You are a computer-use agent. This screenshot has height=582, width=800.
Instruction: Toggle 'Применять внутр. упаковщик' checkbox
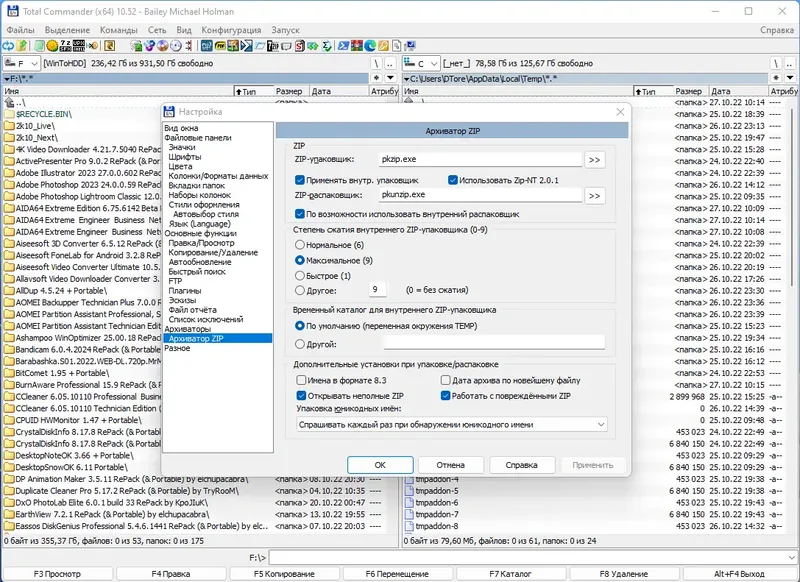click(300, 180)
